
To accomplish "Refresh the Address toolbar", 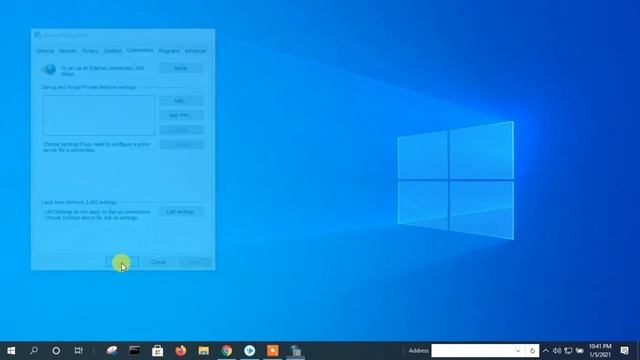I will tap(532, 351).
